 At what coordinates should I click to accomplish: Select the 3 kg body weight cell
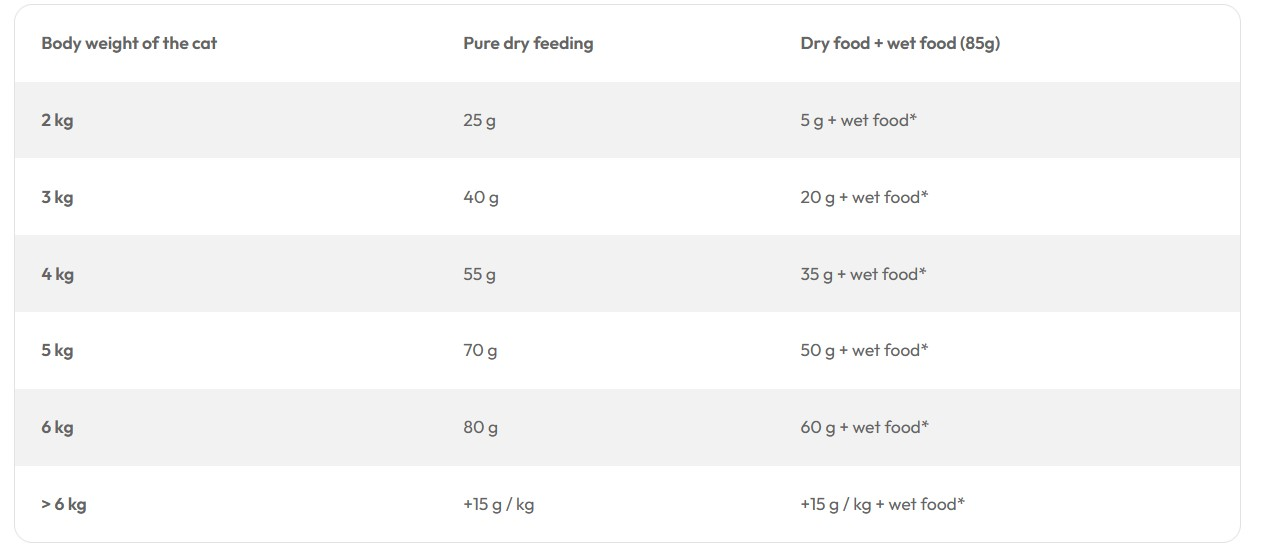tap(57, 197)
